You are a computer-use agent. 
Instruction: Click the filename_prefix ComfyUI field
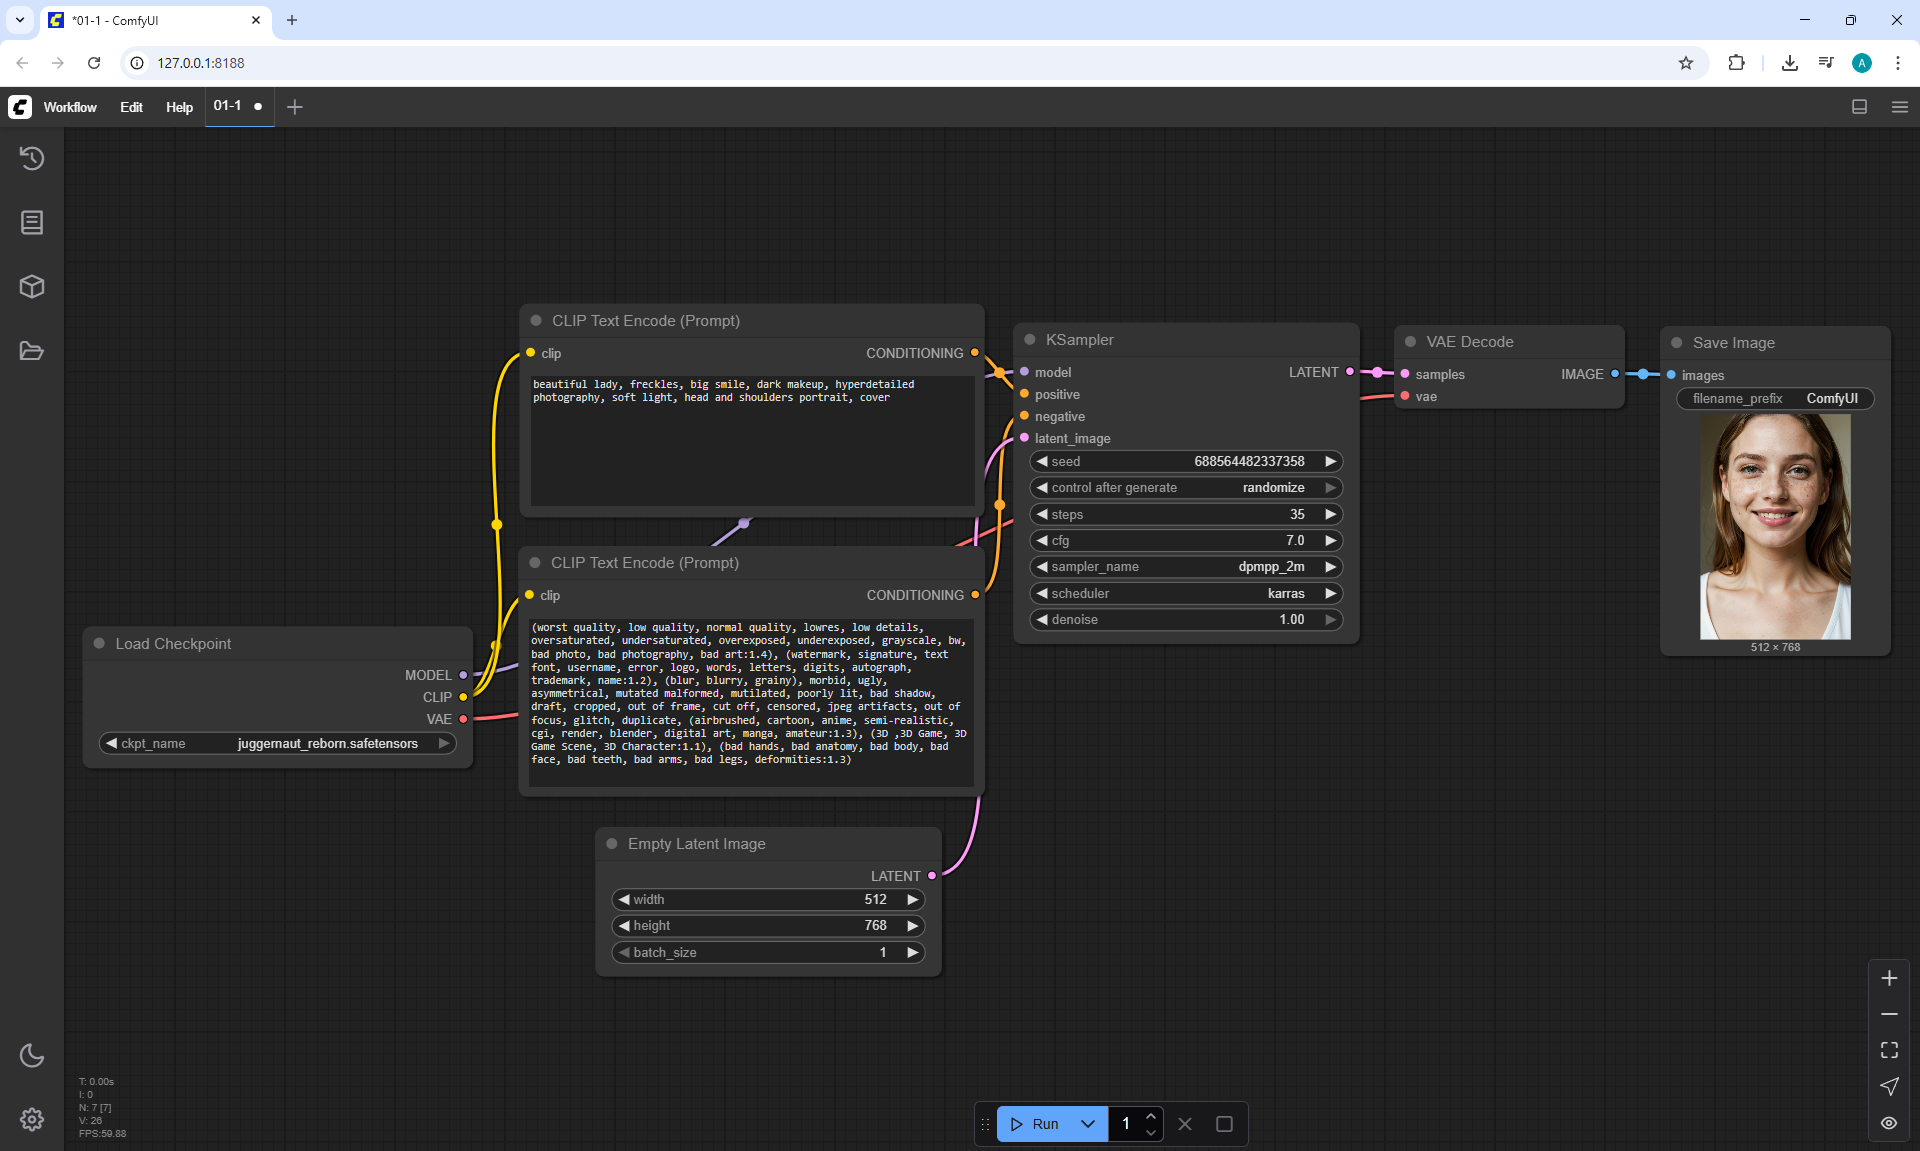point(1775,399)
